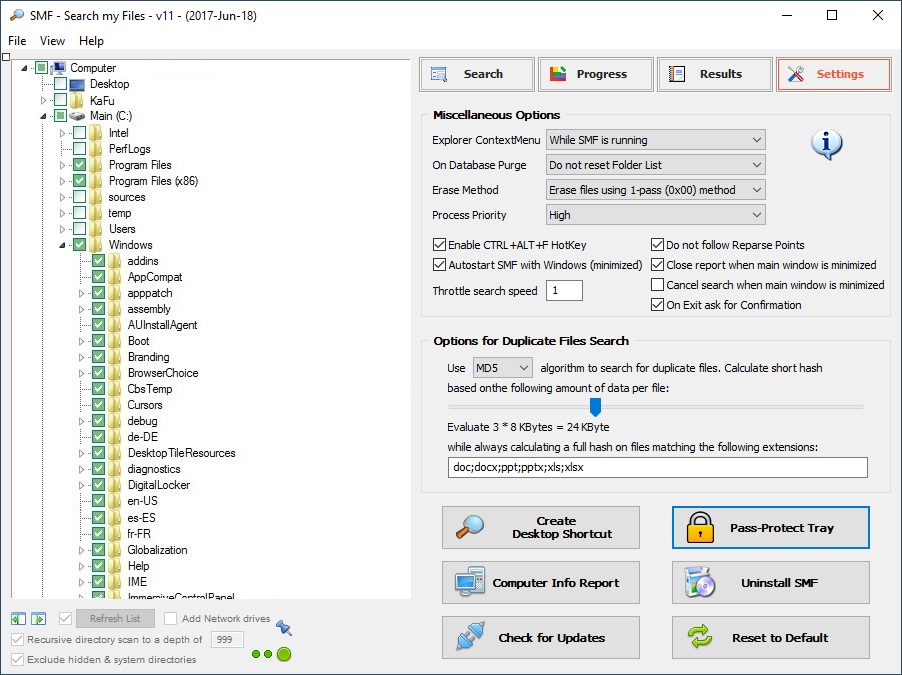Click the Pass-Protect Tray button
This screenshot has width=902, height=675.
pos(771,527)
